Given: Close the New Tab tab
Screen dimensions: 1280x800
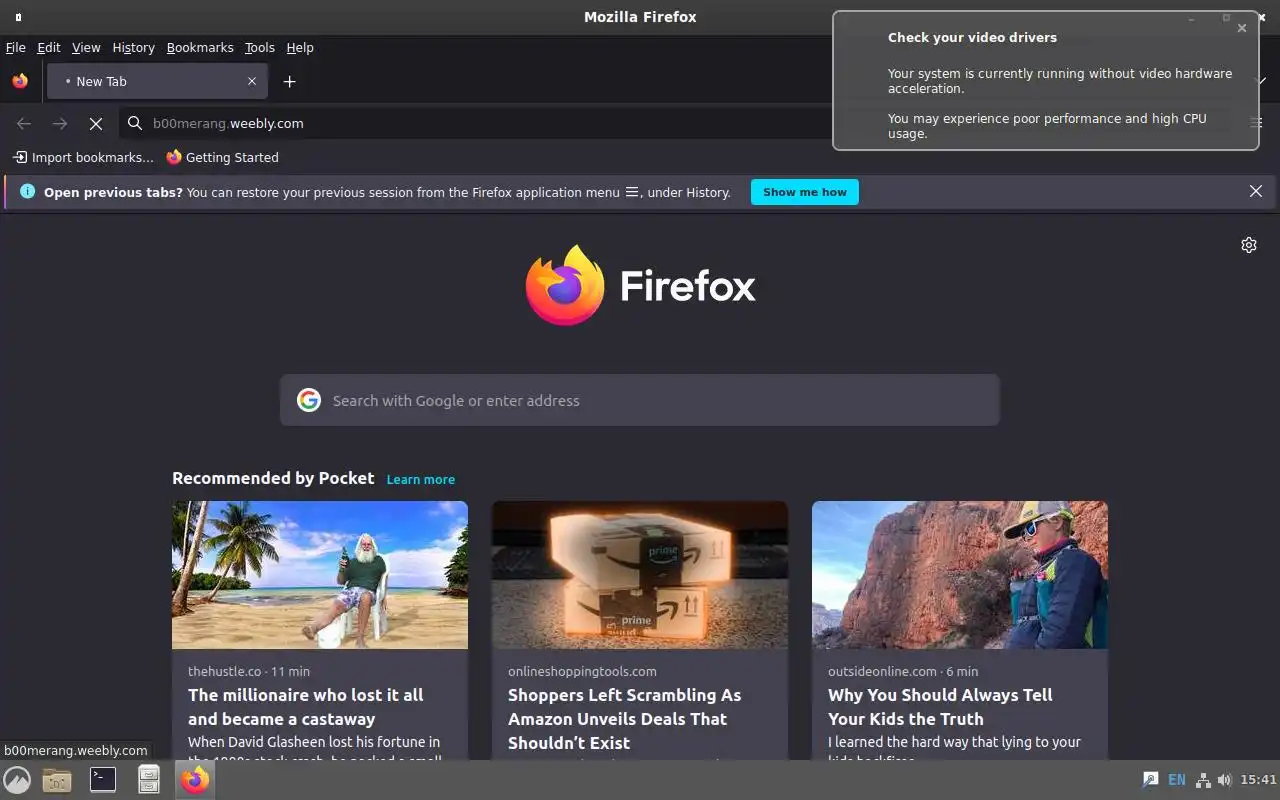Looking at the screenshot, I should tap(252, 81).
